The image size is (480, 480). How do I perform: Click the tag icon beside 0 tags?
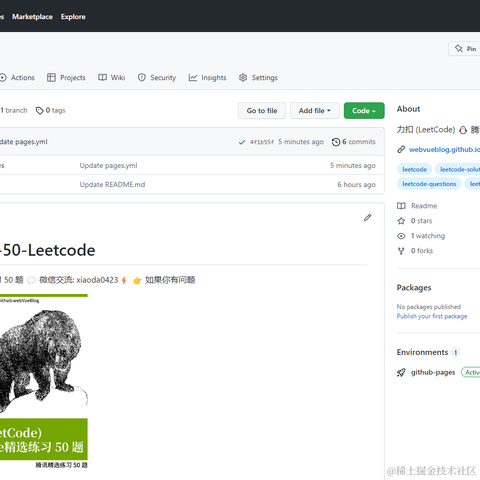39,110
